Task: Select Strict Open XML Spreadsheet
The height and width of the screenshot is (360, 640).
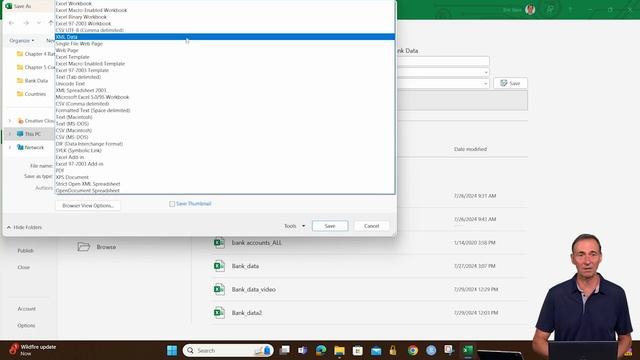Action: pyautogui.click(x=88, y=184)
